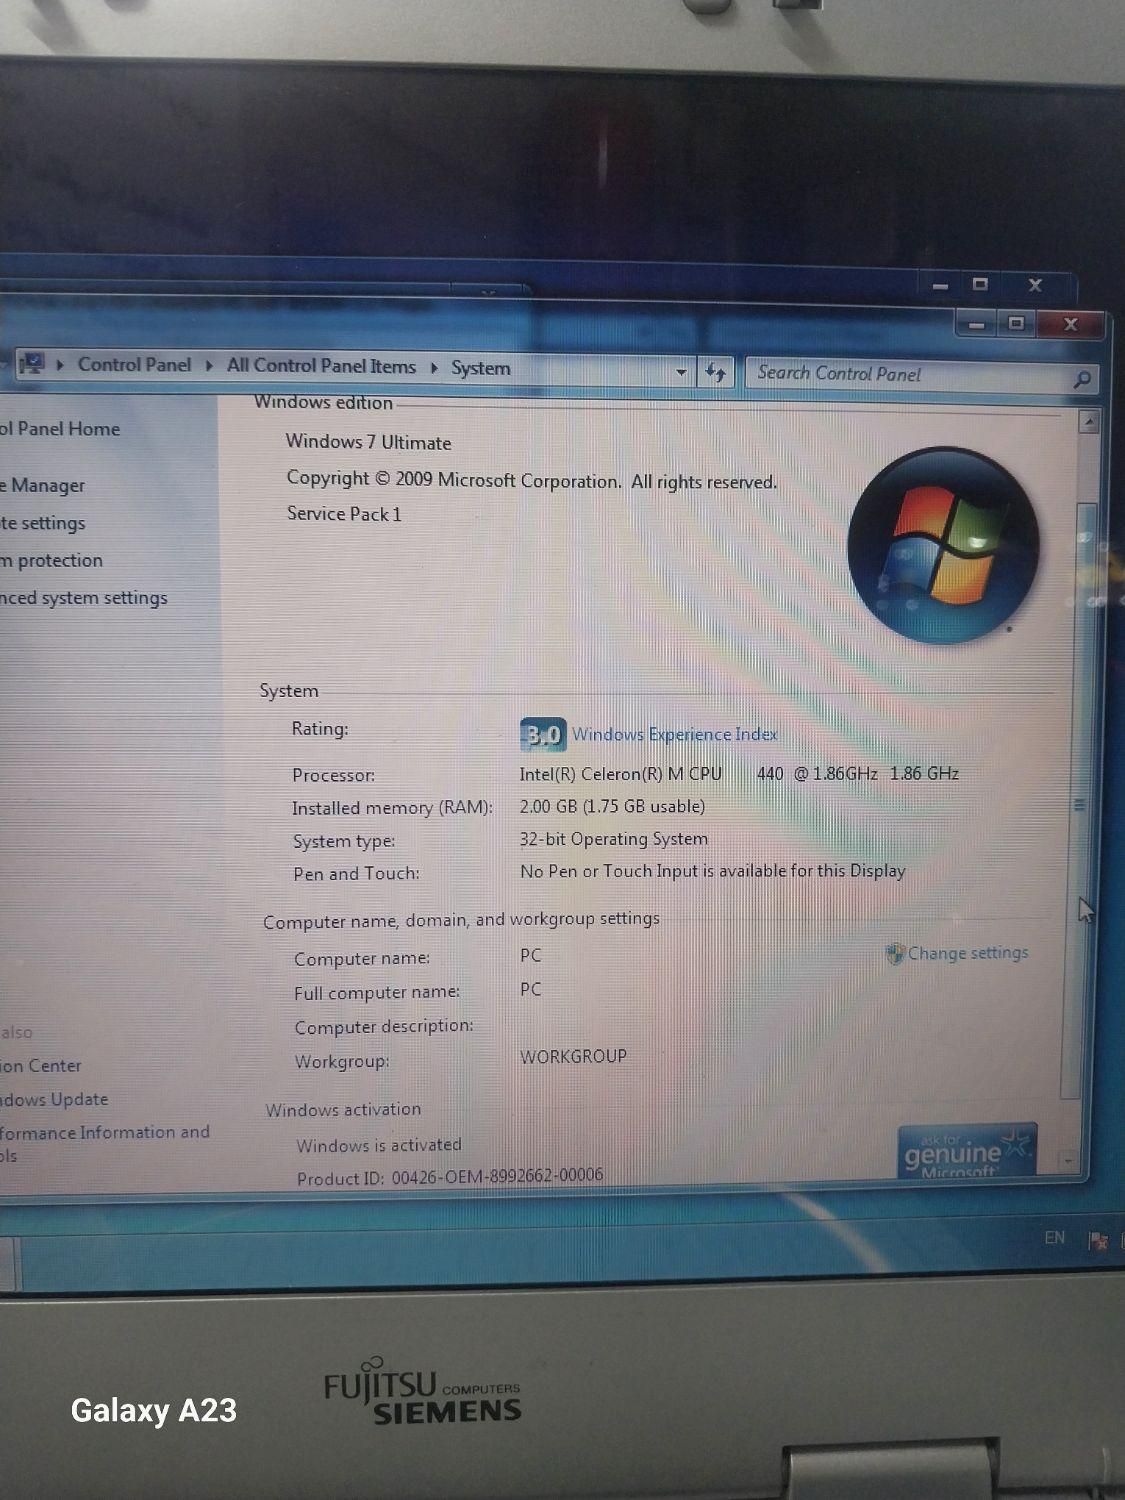Open the Windows Update link in the sidebar

click(x=54, y=1099)
